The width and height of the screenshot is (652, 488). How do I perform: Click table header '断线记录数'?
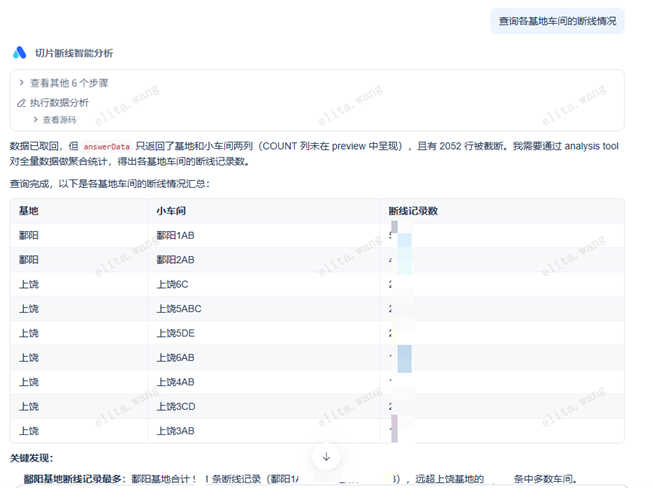[413, 211]
